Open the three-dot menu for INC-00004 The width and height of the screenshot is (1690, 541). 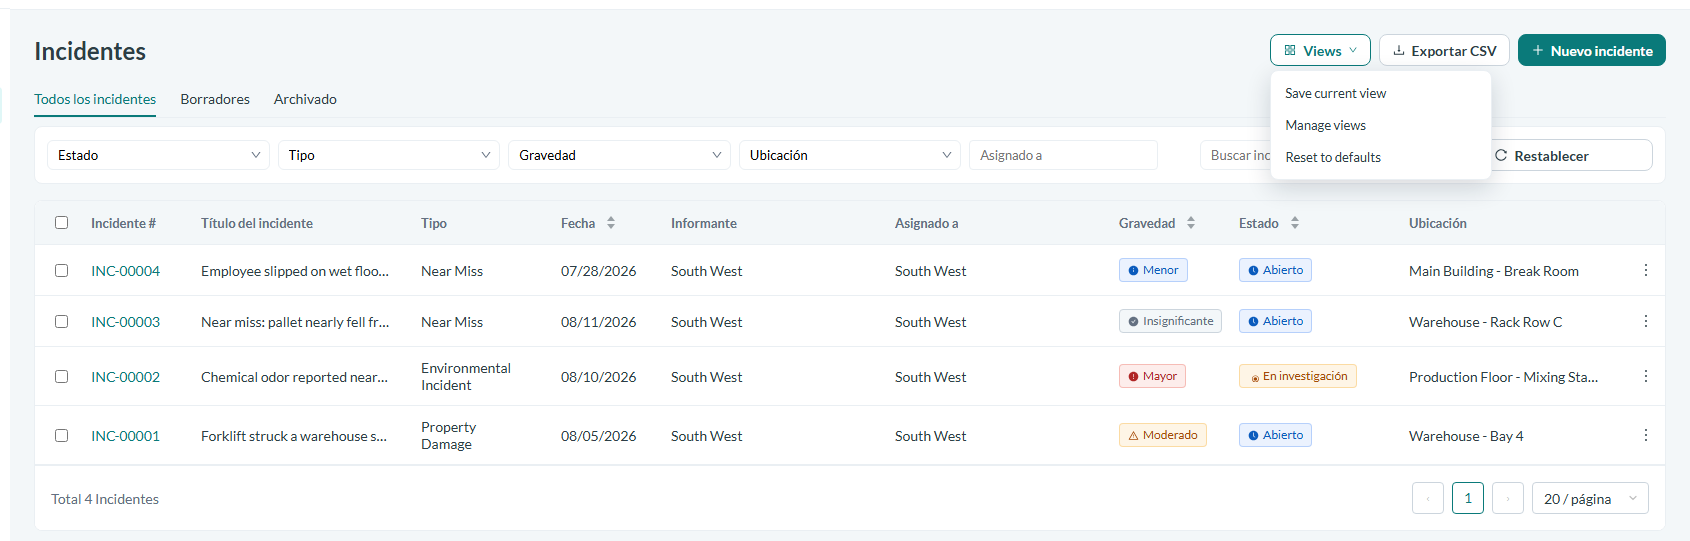[x=1645, y=270]
